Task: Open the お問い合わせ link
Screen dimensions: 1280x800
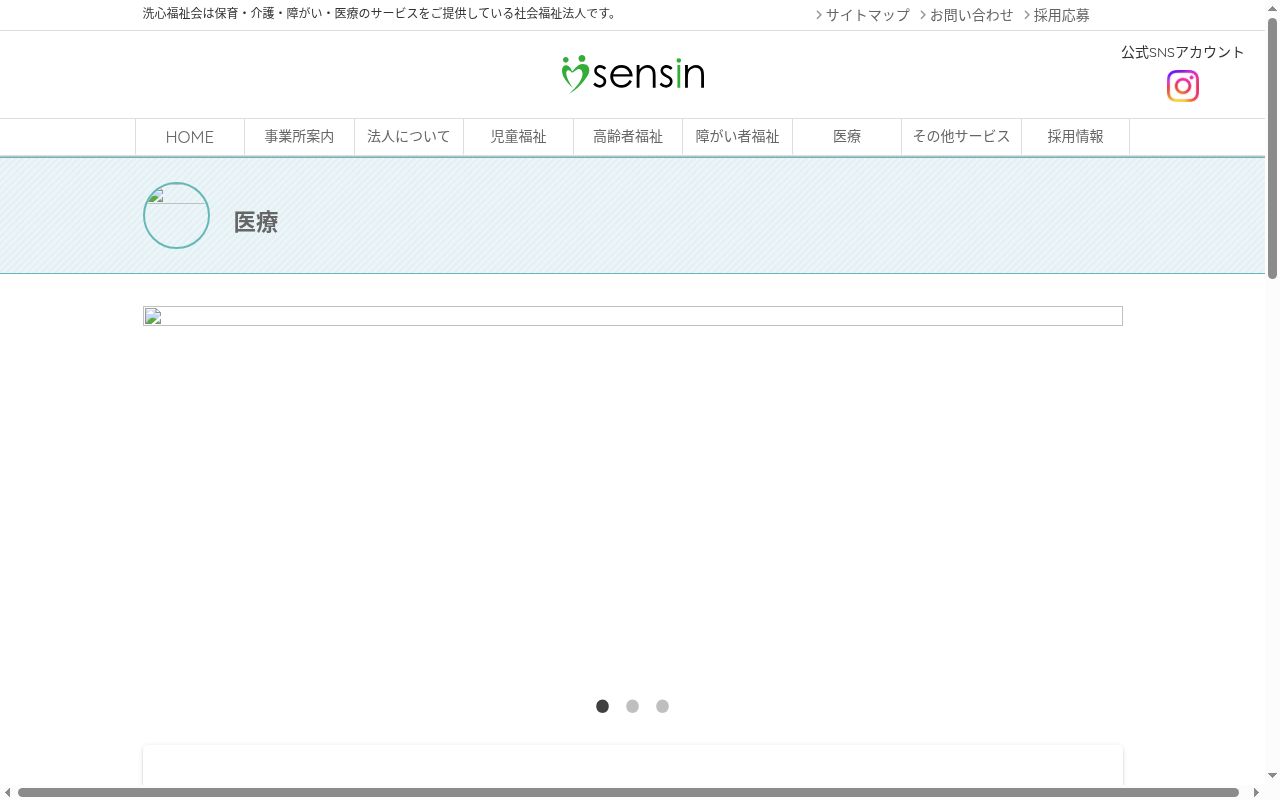Action: pos(967,15)
